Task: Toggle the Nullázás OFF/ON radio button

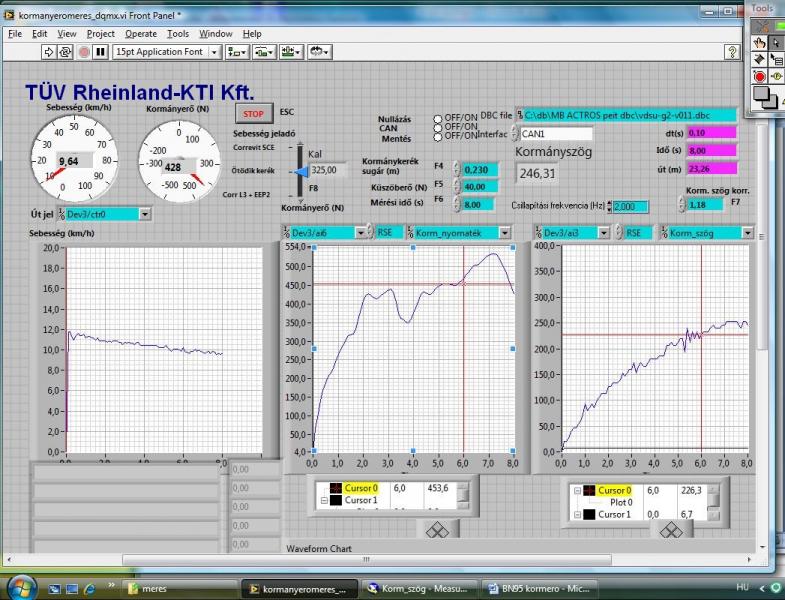Action: [x=438, y=119]
